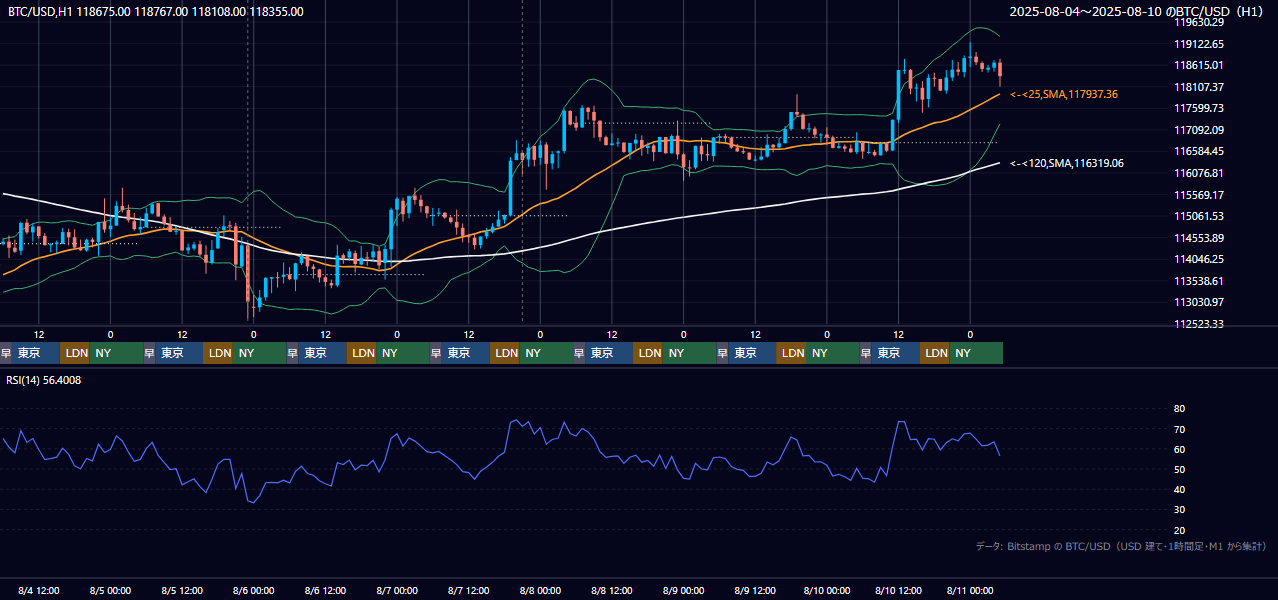Click the RSI level 40 label
1278x600 pixels.
click(x=1179, y=489)
